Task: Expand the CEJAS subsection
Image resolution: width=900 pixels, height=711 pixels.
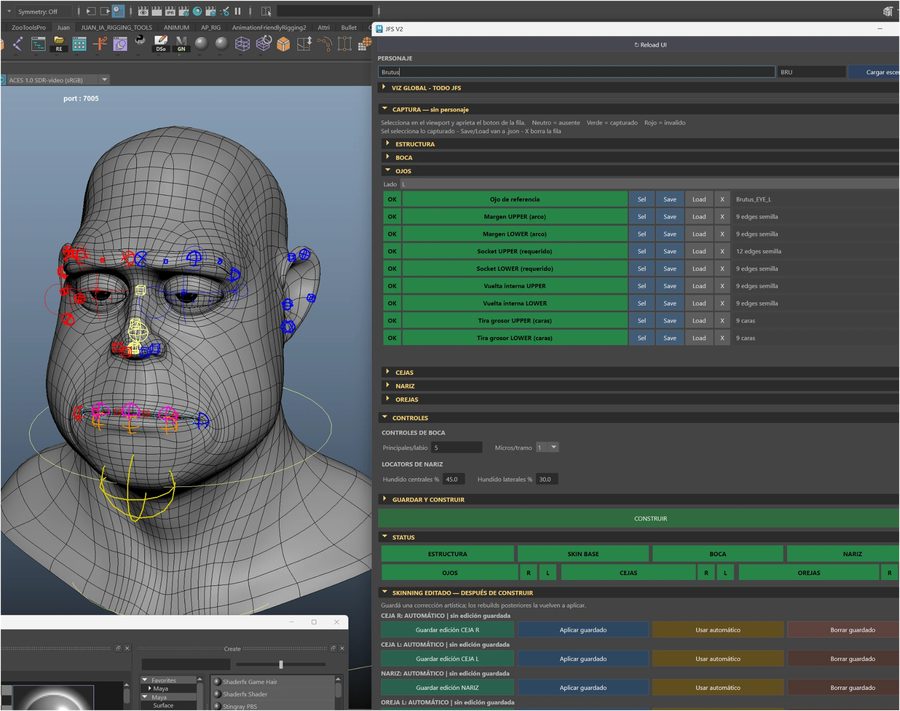Action: click(387, 372)
